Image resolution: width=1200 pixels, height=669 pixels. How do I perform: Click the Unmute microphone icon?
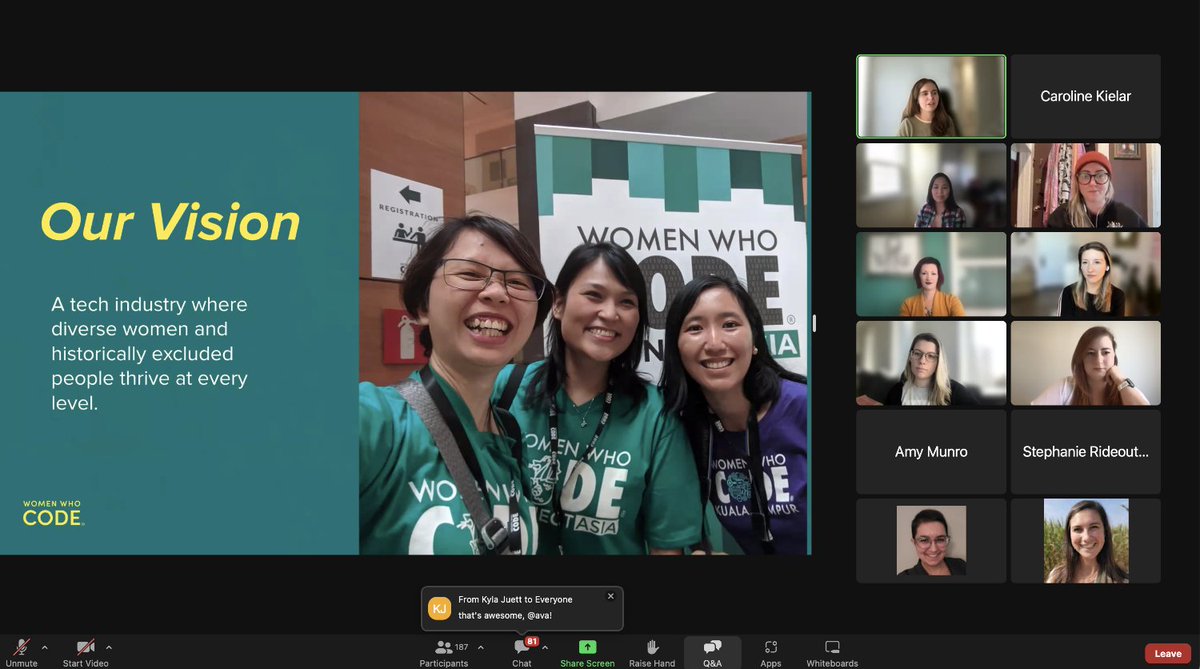[x=21, y=647]
